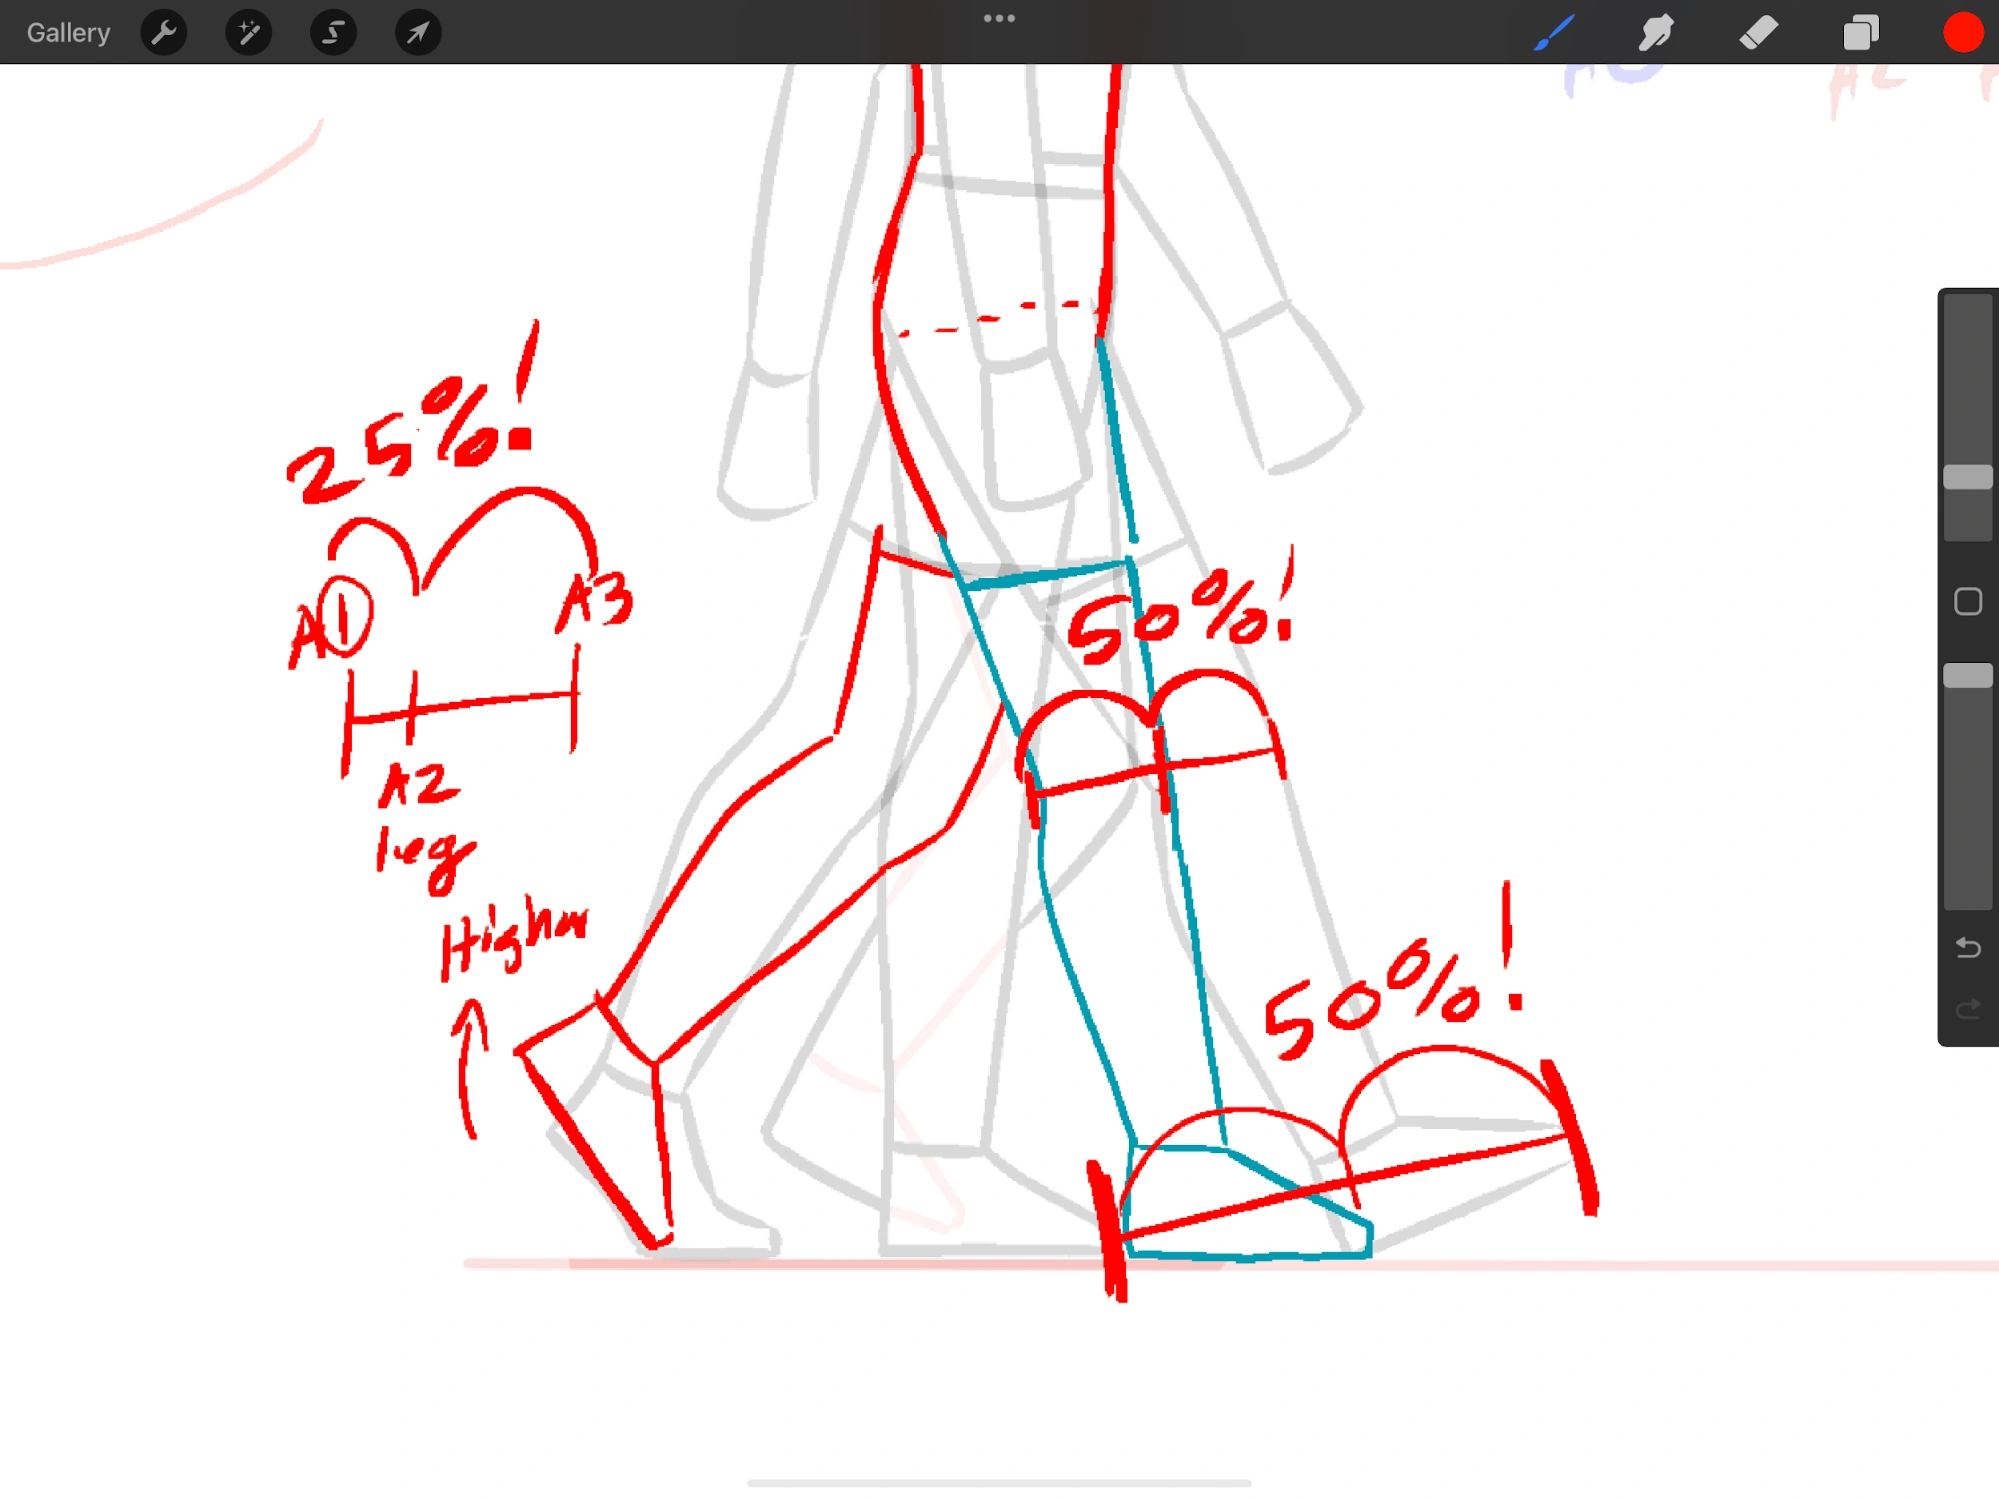Open the Actions wrench menu

[164, 33]
